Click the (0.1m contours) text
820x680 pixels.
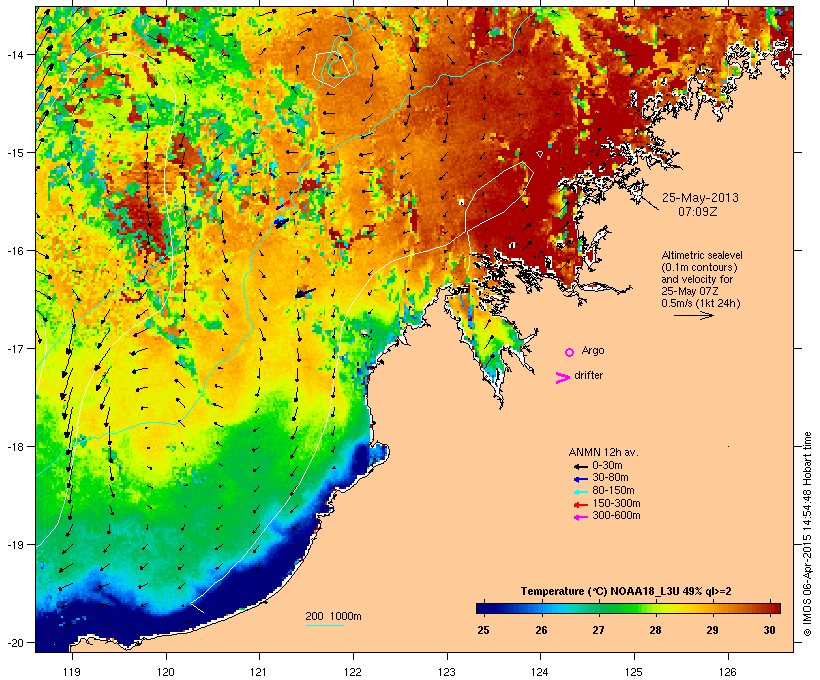click(699, 267)
